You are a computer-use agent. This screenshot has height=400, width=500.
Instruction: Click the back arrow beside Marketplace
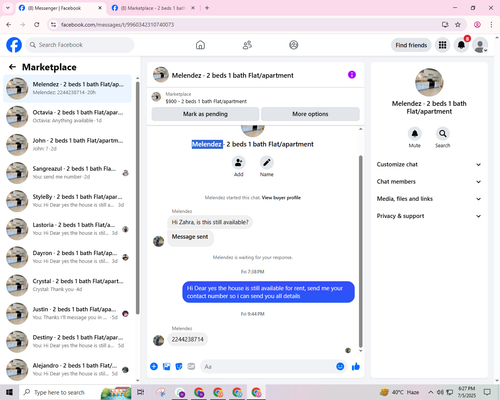pyautogui.click(x=12, y=67)
